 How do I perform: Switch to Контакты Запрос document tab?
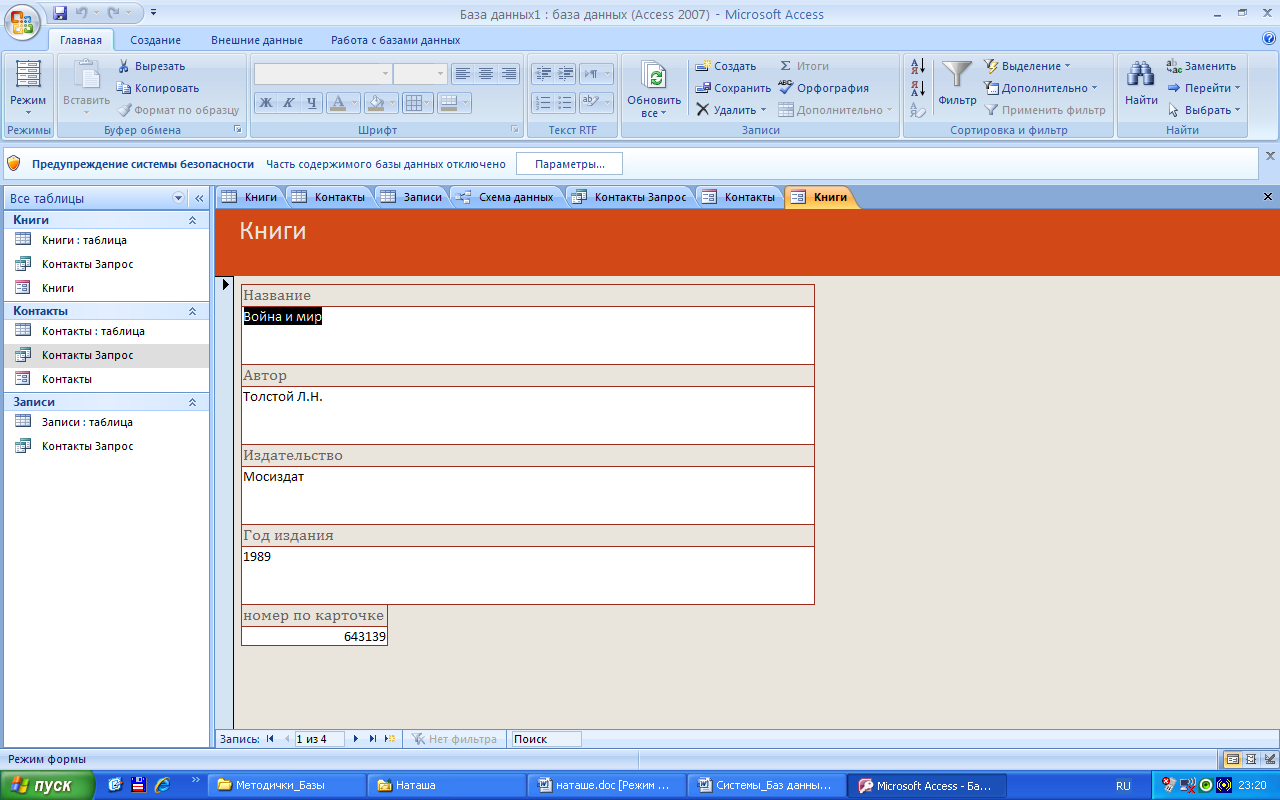point(630,197)
